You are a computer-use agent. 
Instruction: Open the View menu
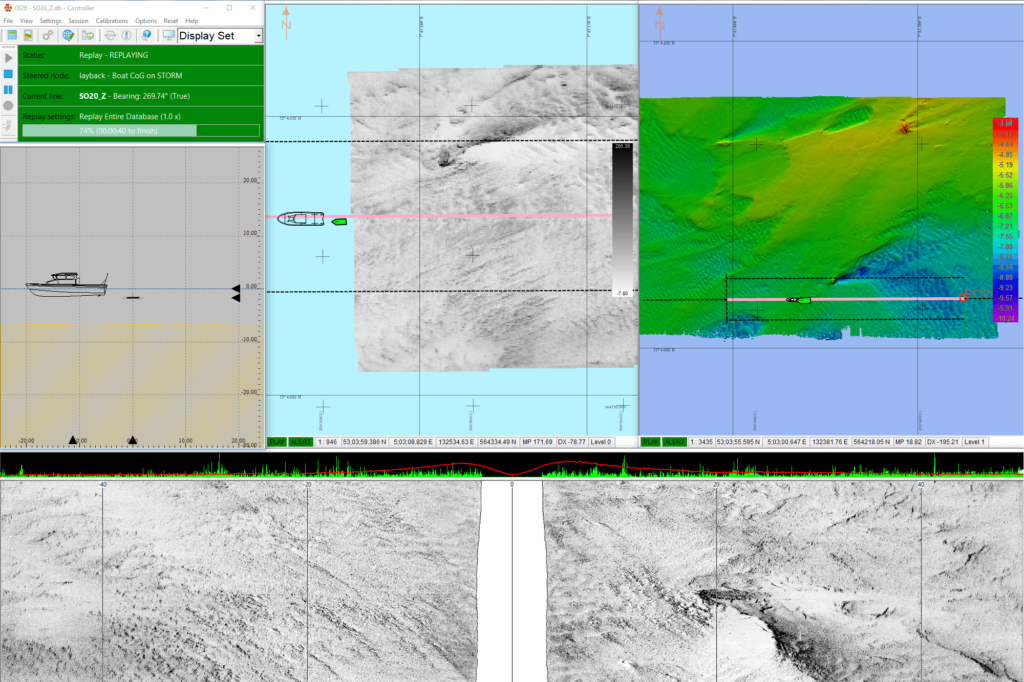[x=26, y=21]
